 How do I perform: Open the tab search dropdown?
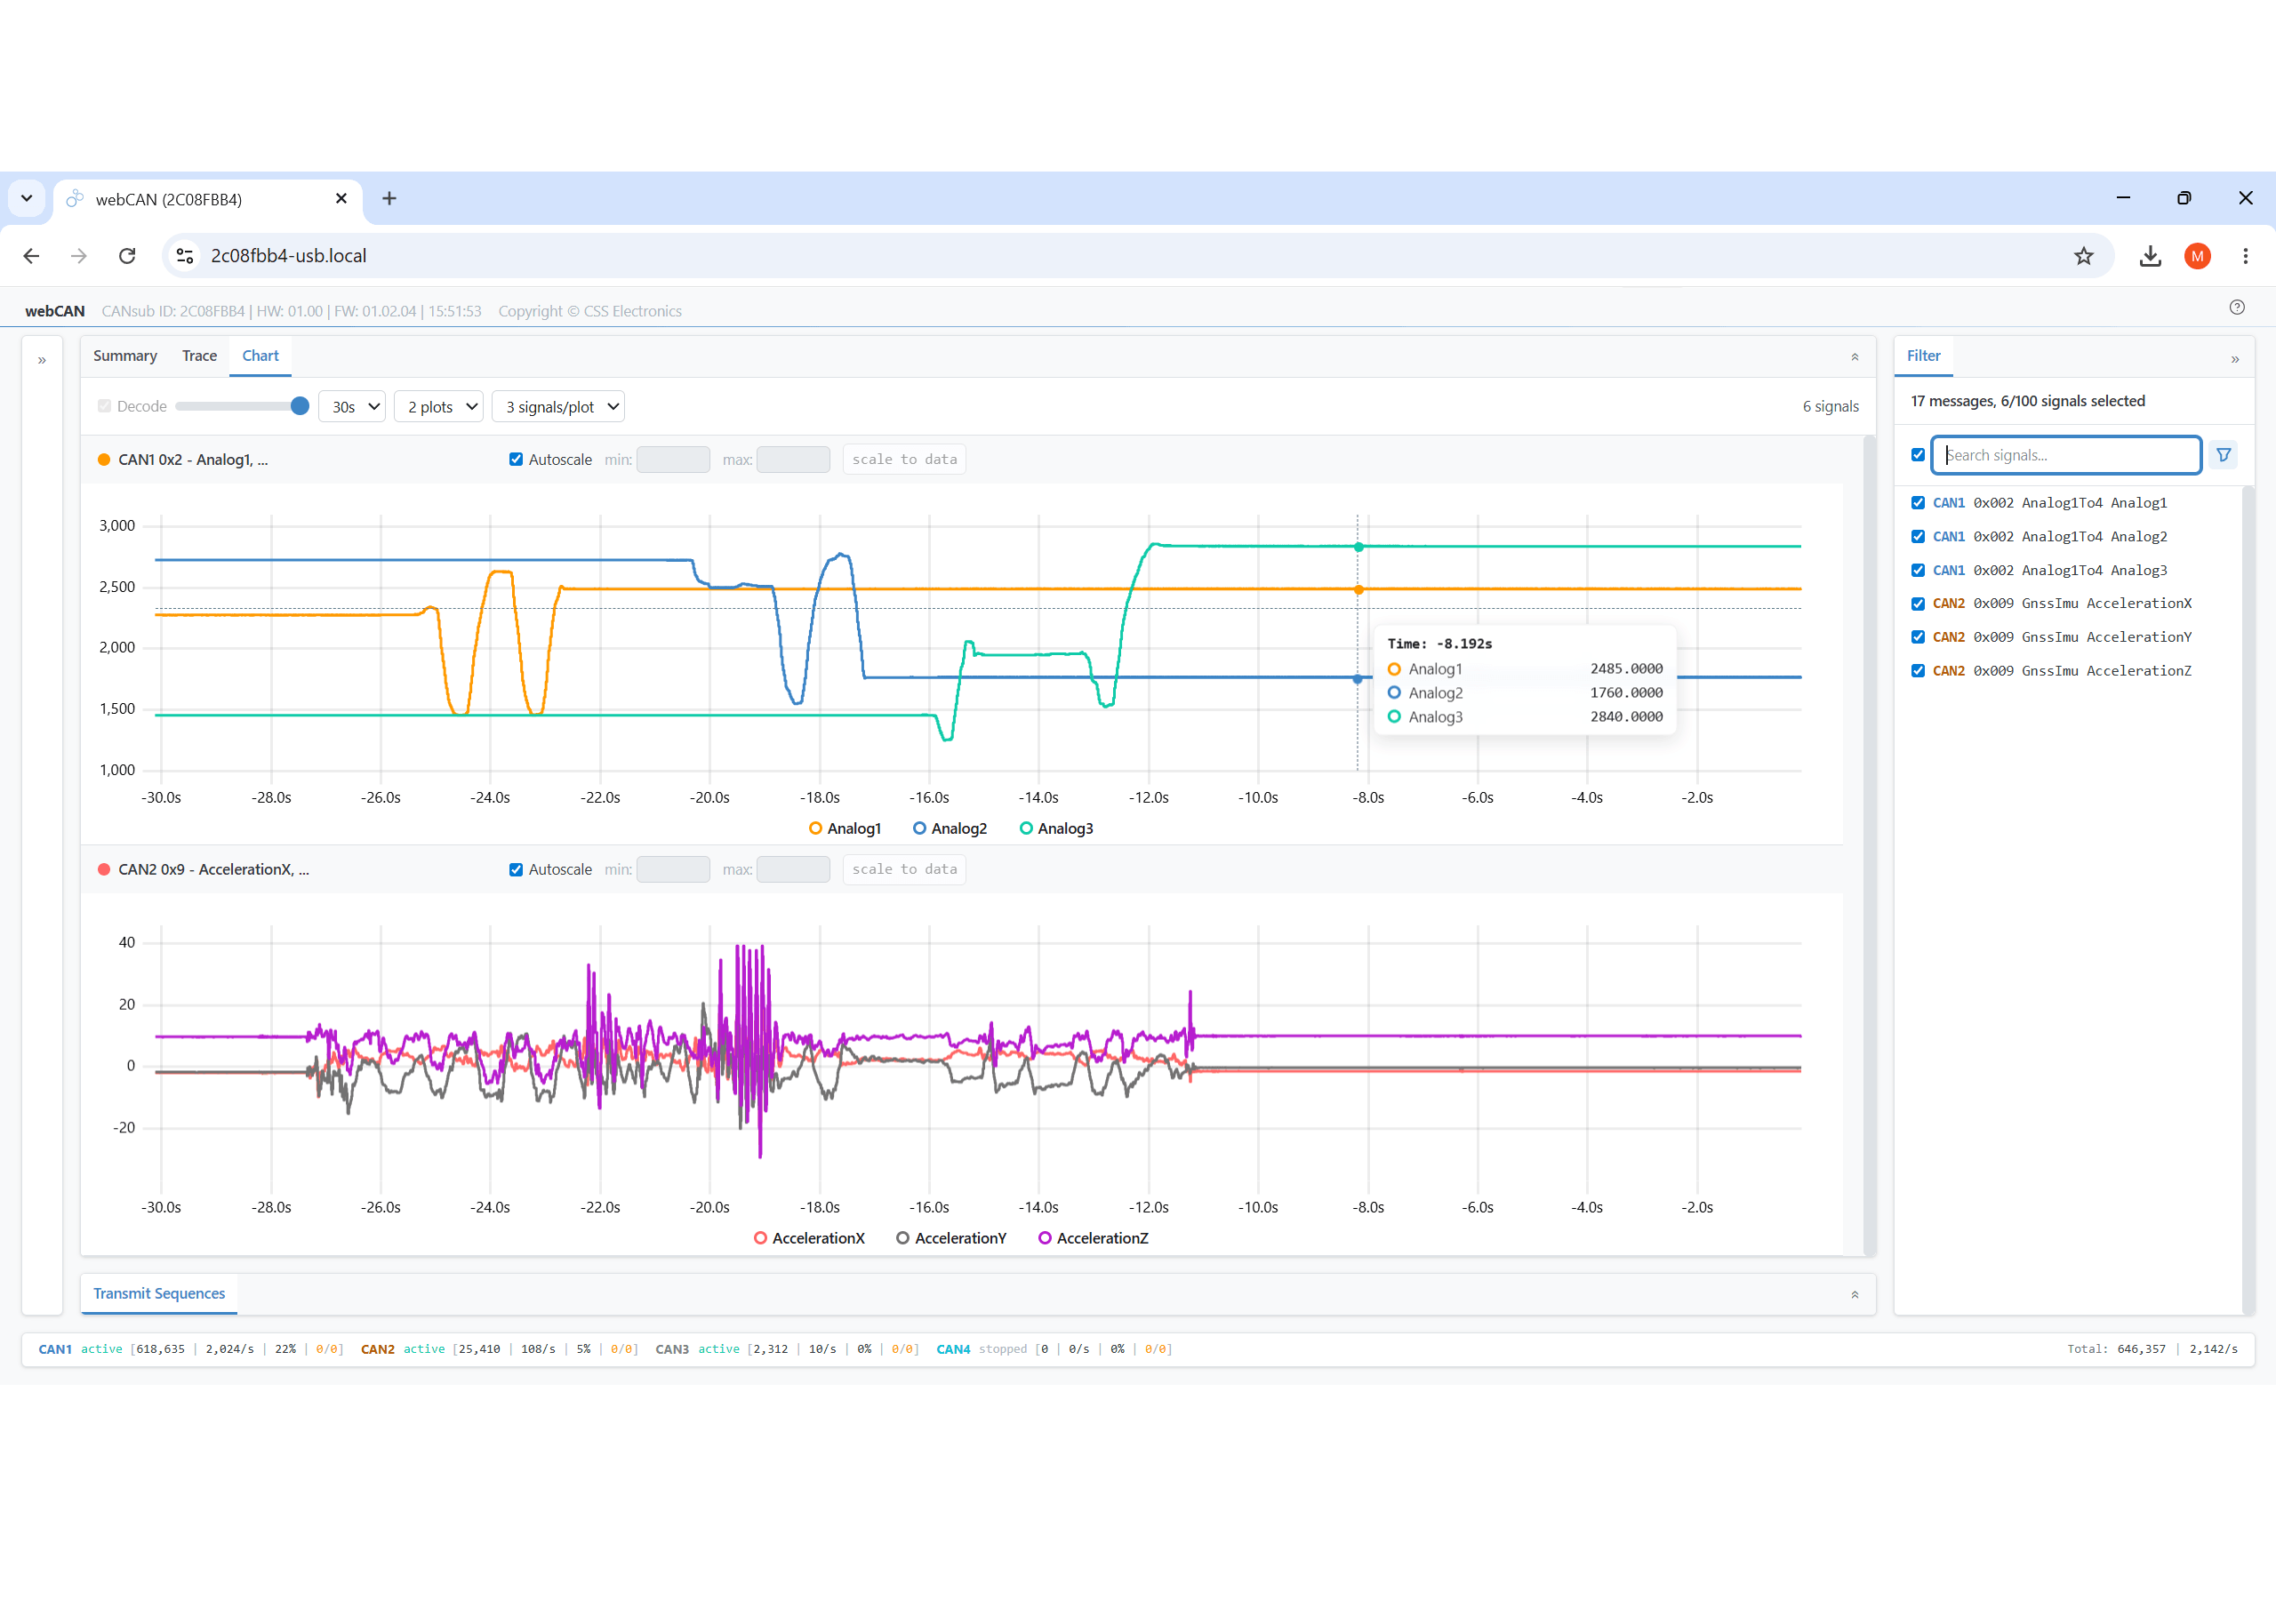(27, 199)
